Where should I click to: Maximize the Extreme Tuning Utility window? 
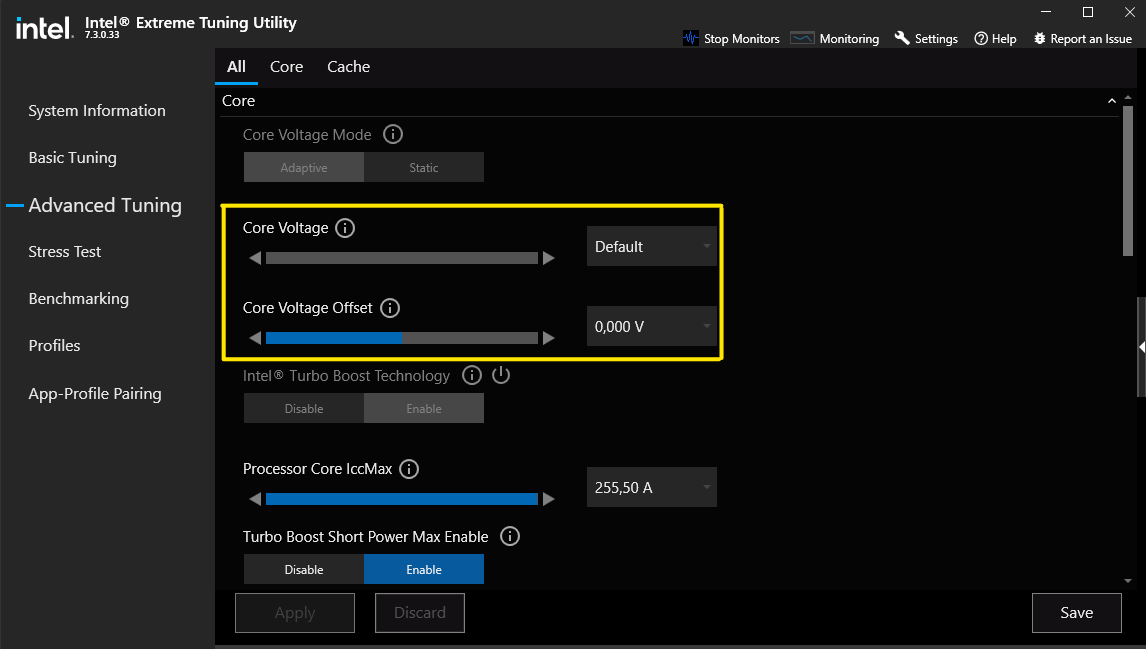click(1088, 12)
